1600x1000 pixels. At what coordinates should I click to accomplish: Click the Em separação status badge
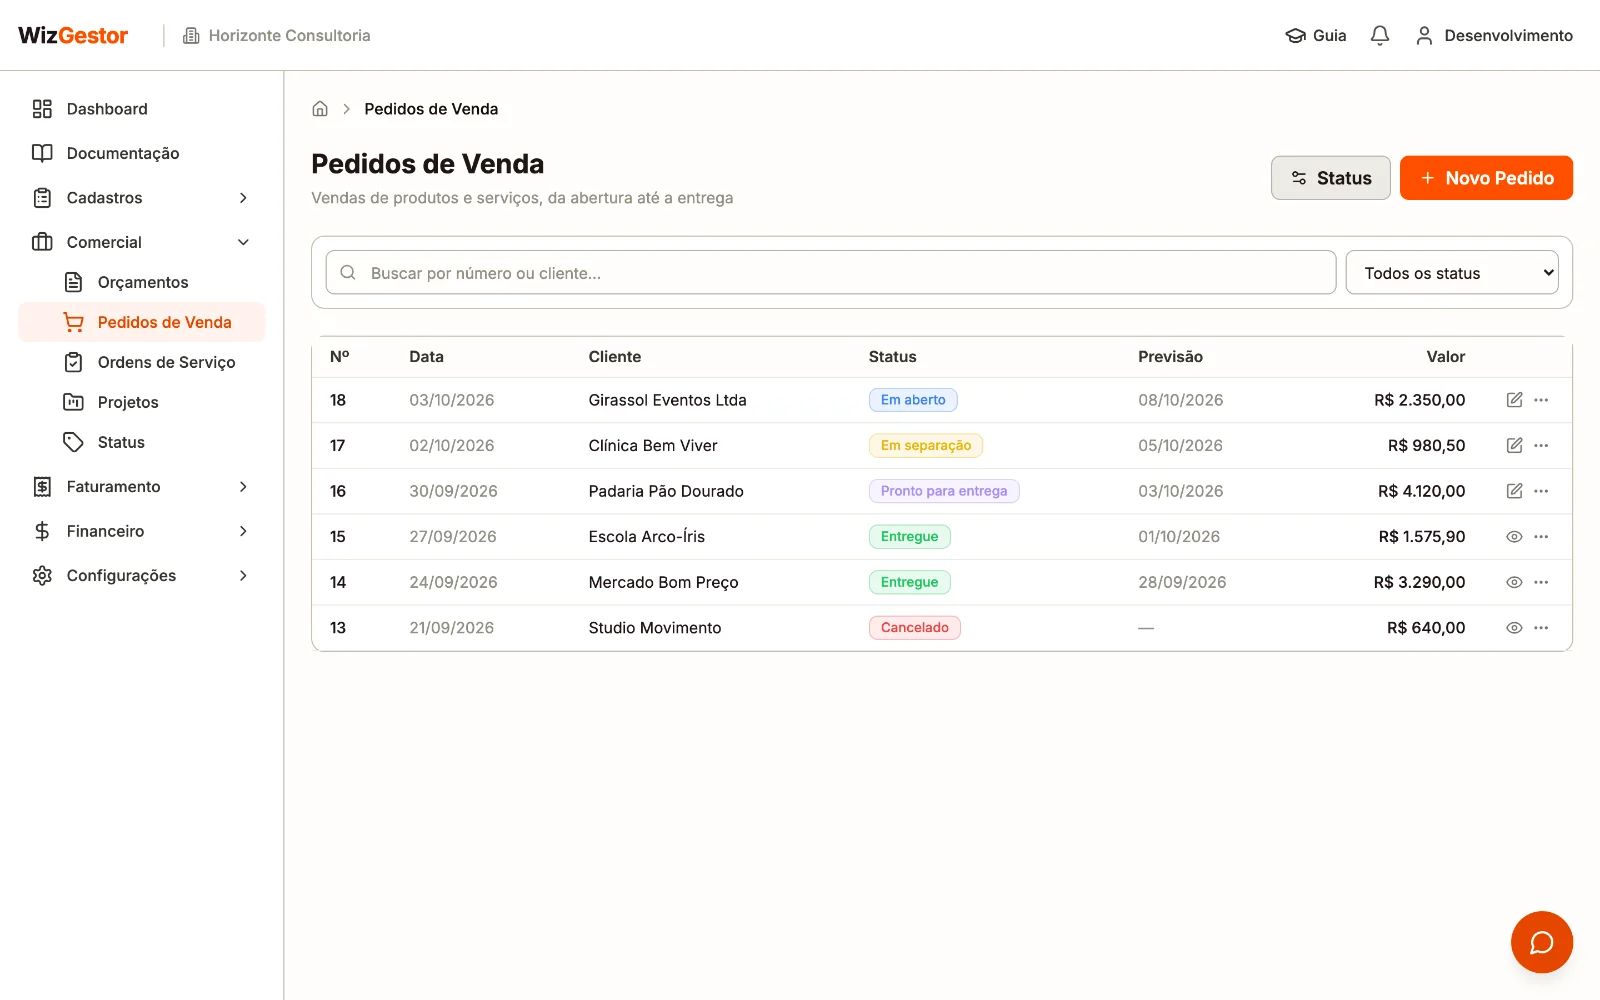click(926, 446)
